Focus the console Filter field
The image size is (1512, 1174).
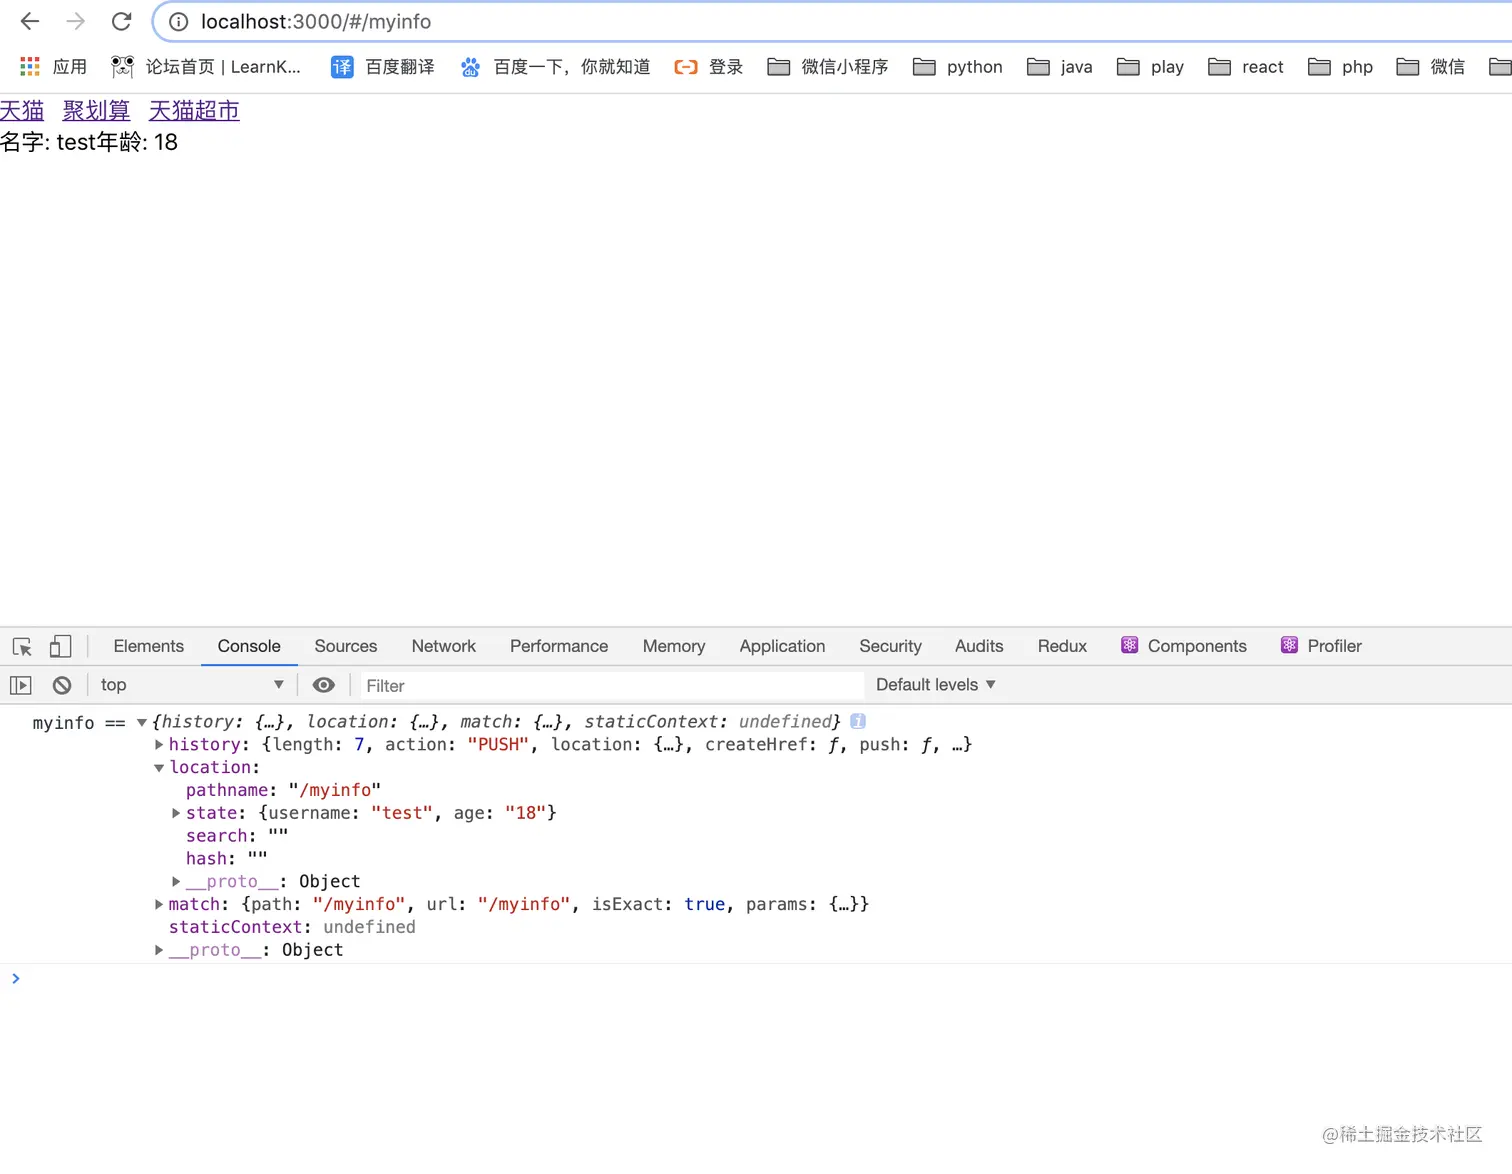(x=612, y=686)
